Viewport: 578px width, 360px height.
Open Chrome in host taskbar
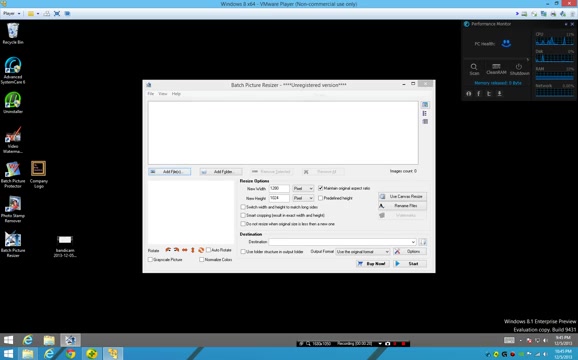pos(70,354)
